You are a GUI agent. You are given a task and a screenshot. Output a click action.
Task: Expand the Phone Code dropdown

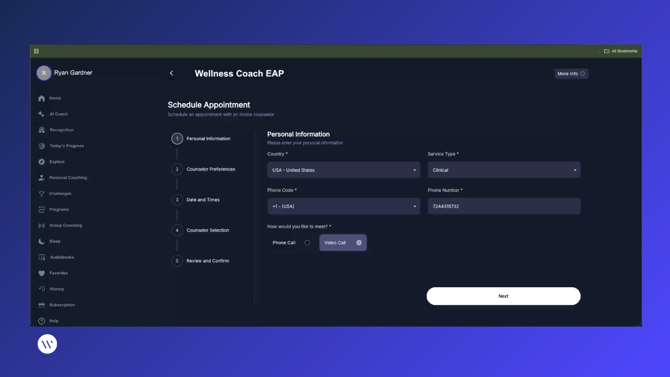click(x=344, y=206)
